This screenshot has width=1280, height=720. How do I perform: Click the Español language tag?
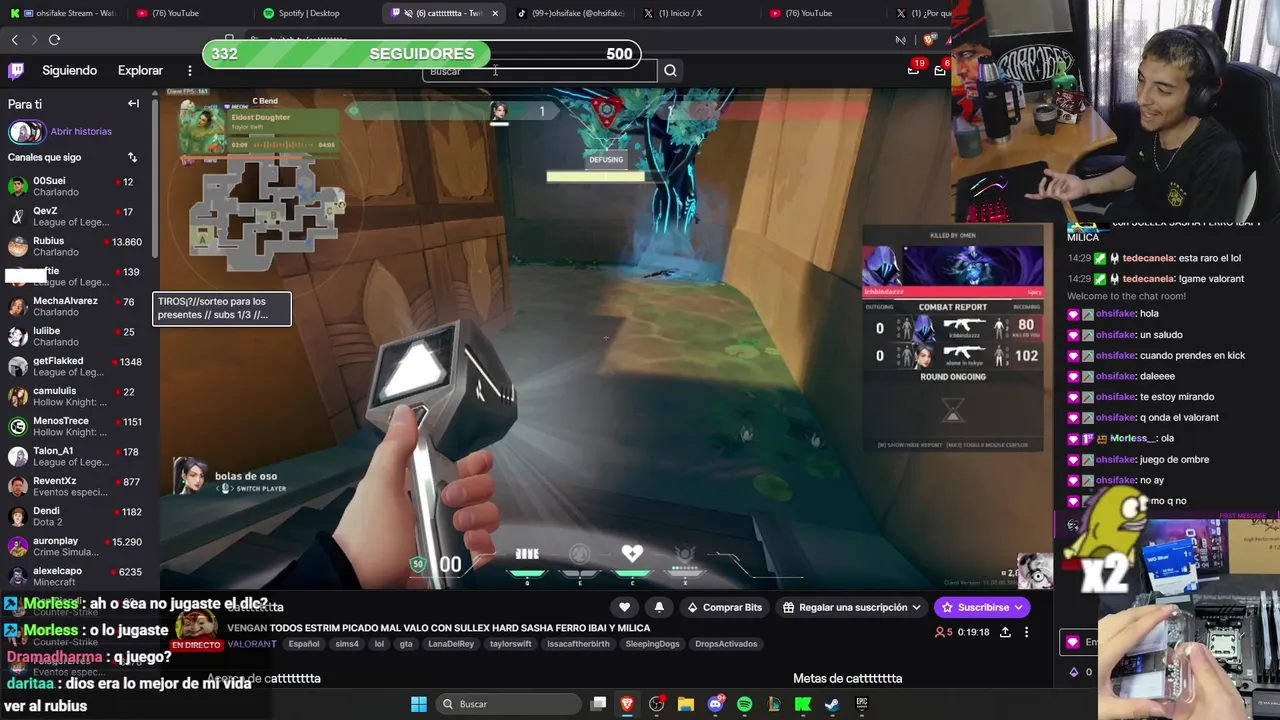click(304, 644)
